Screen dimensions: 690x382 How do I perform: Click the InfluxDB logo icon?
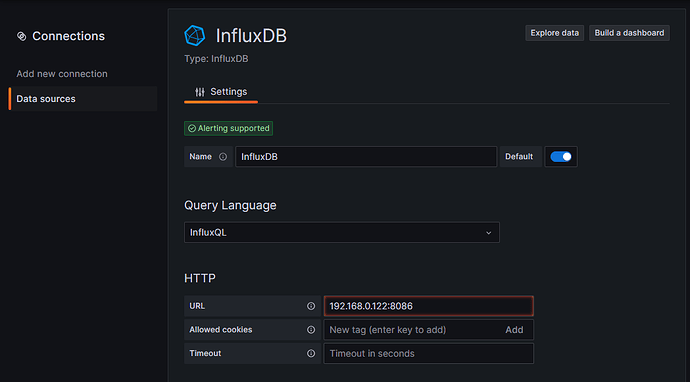click(x=195, y=36)
